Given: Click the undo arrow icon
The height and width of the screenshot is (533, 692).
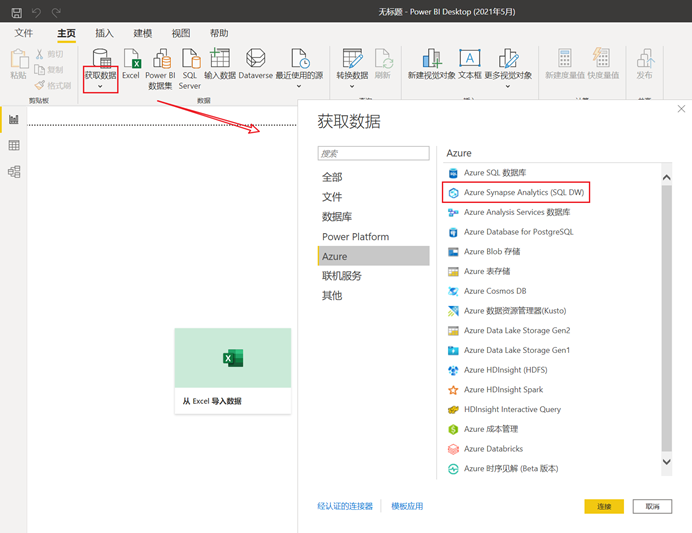Looking at the screenshot, I should [36, 12].
